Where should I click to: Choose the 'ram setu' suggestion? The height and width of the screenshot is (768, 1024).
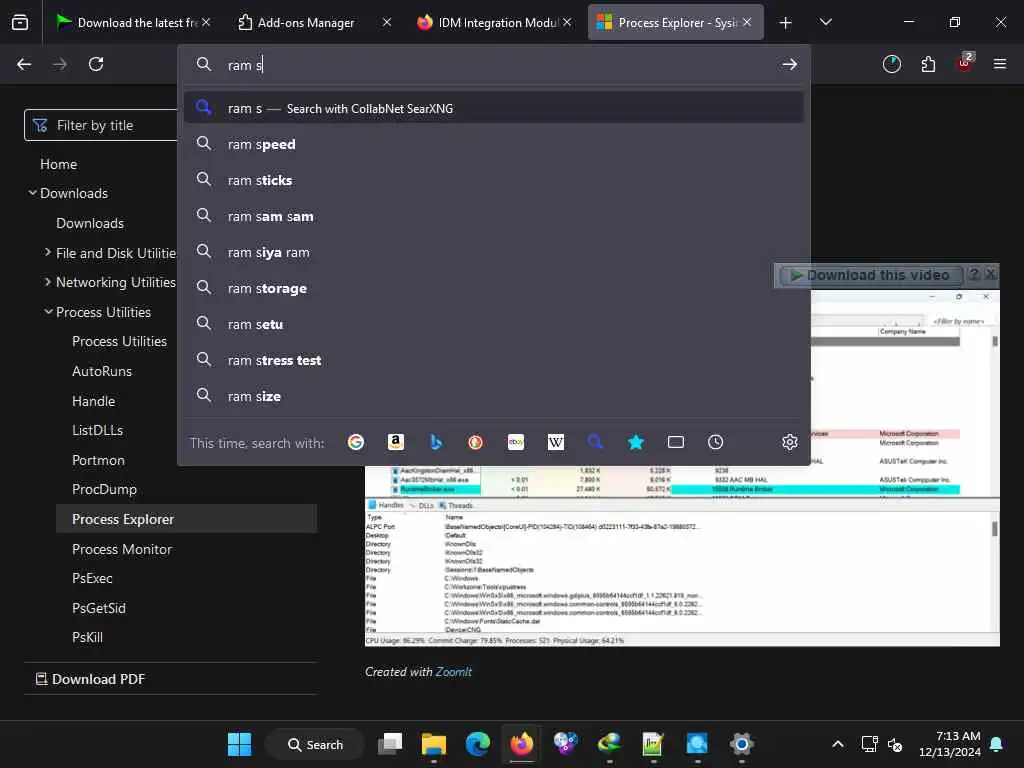494,324
